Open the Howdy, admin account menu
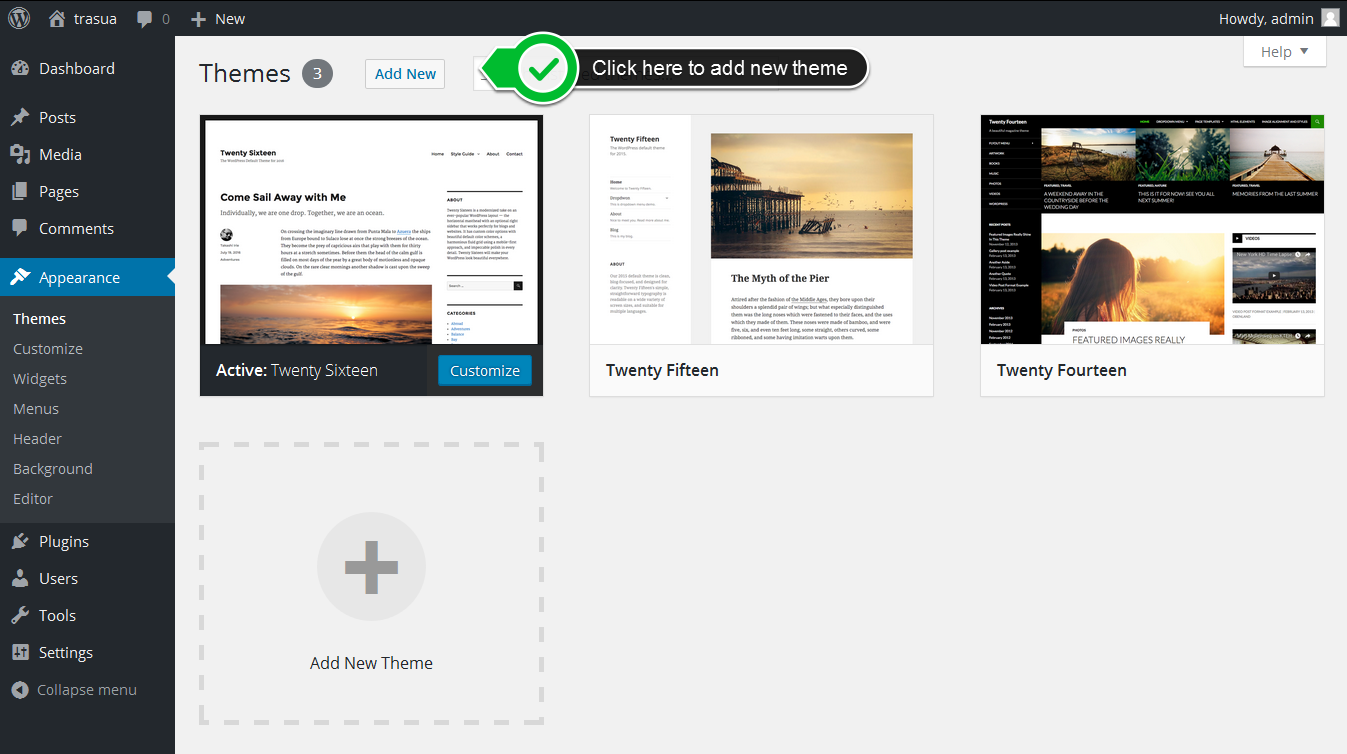The image size is (1347, 754). coord(1278,18)
